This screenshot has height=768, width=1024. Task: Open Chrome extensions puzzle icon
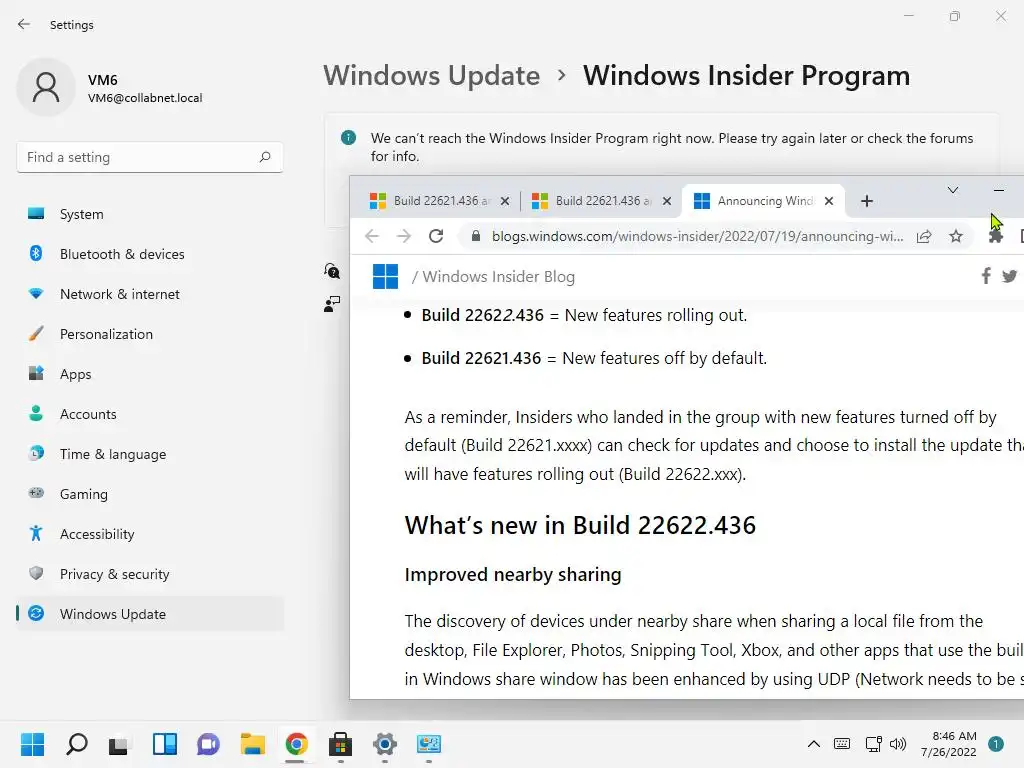[x=995, y=236]
